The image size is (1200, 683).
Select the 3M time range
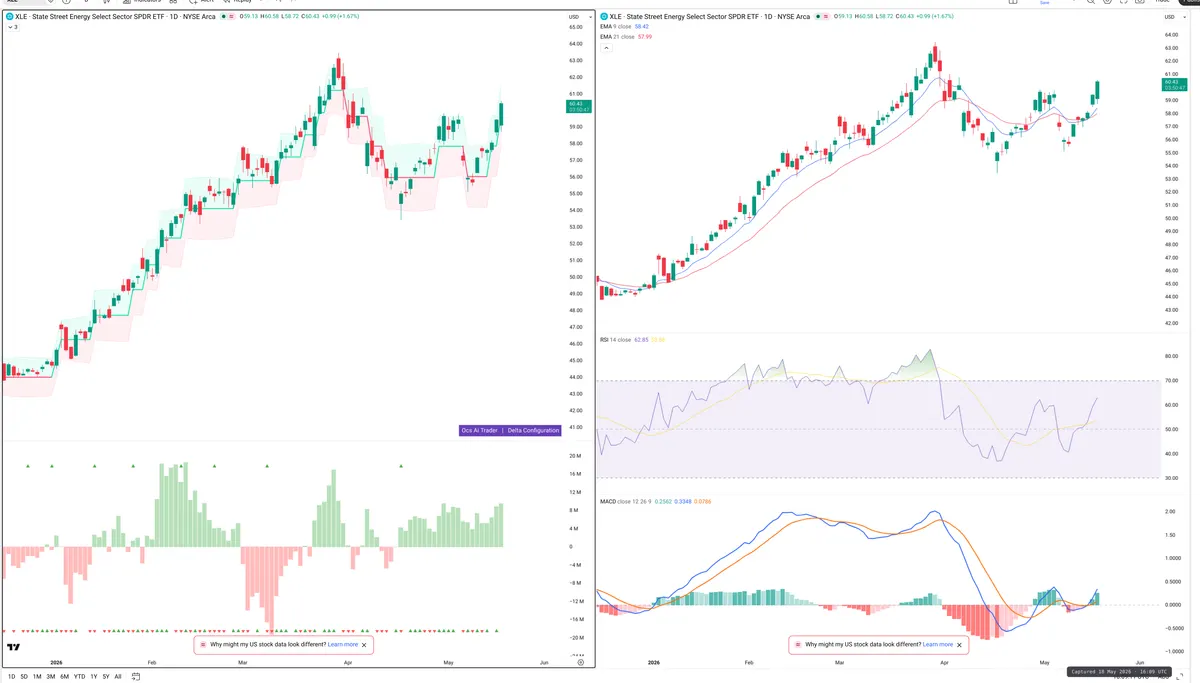(x=50, y=677)
